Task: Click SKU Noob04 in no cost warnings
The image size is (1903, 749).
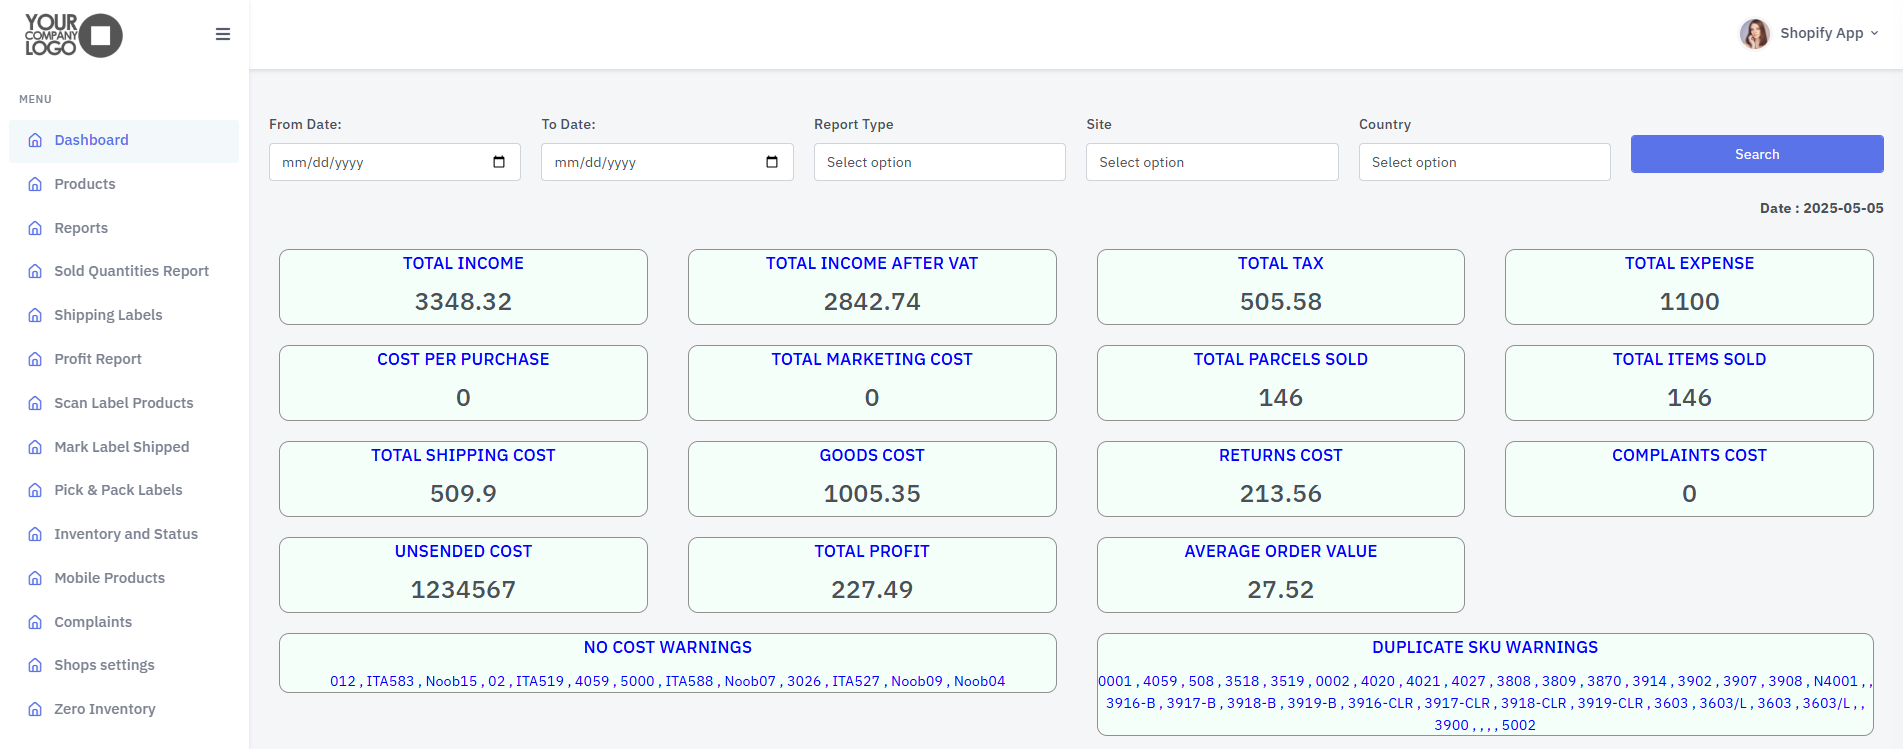Action: 980,681
